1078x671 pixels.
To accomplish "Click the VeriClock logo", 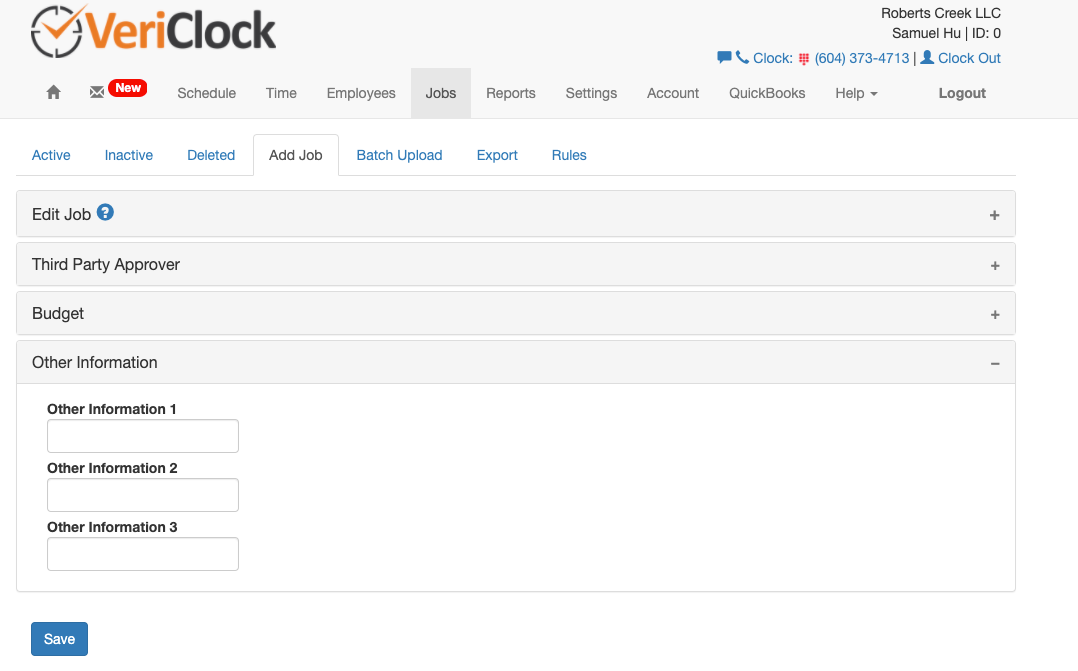I will 152,31.
